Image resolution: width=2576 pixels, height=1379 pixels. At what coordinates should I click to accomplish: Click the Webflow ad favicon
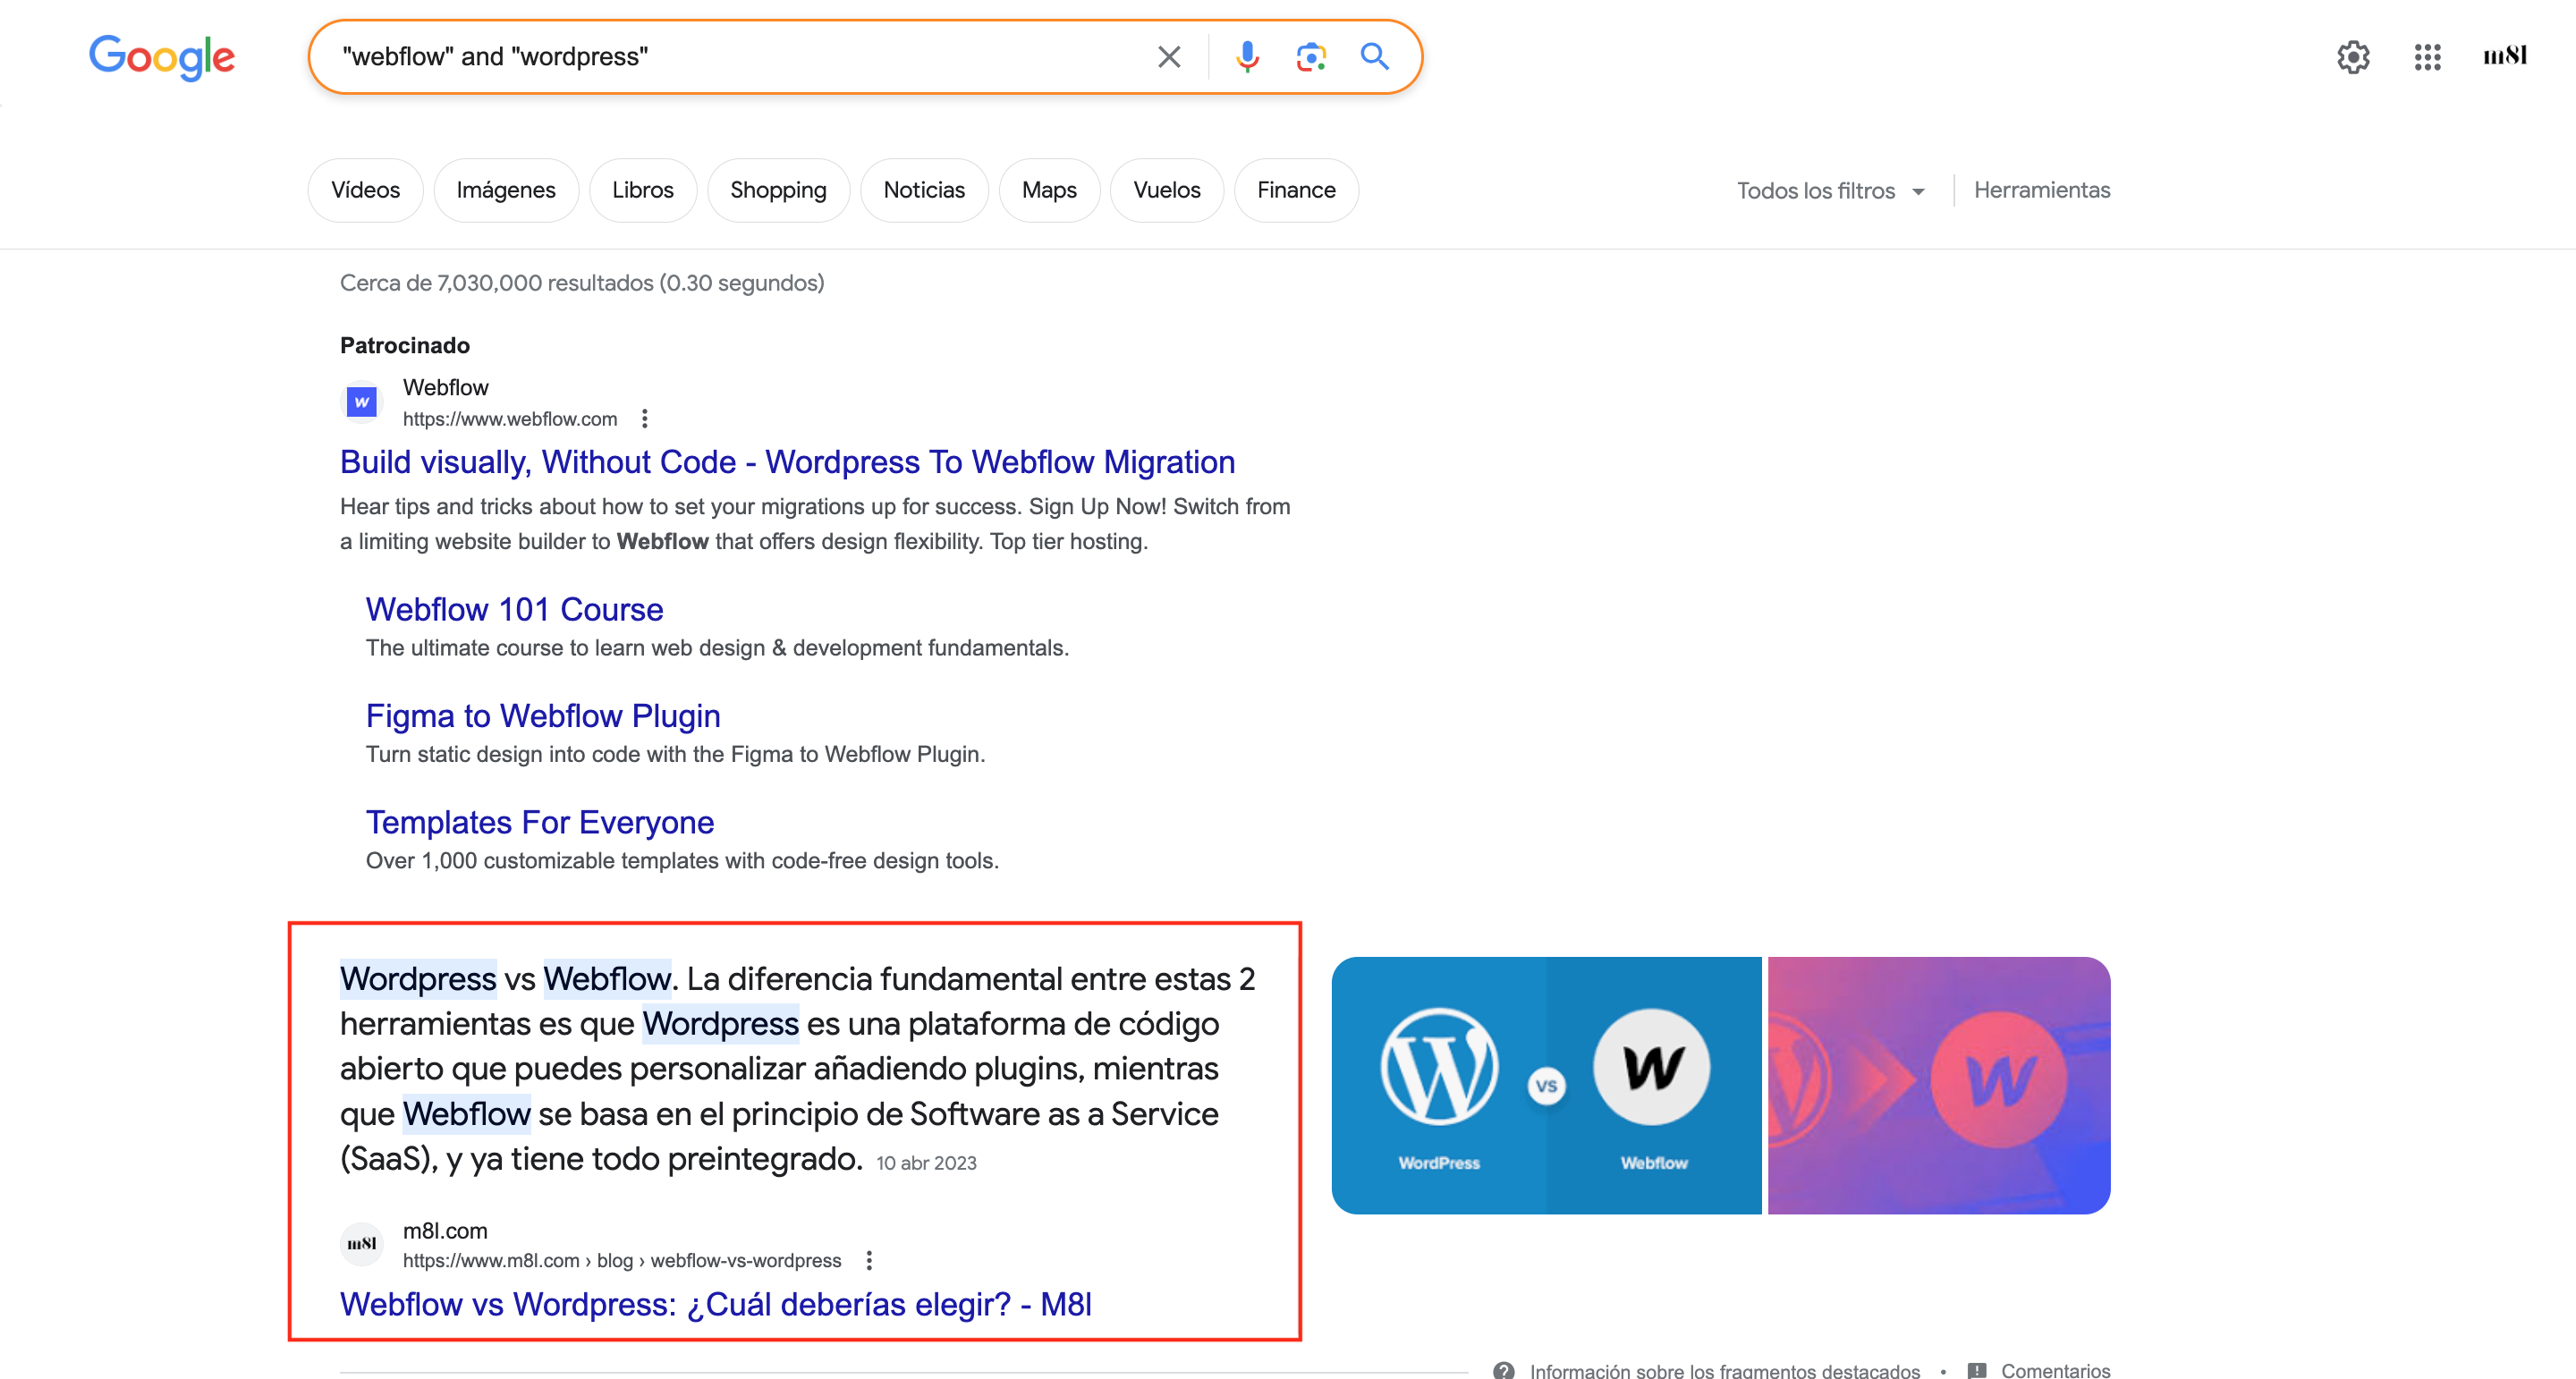coord(361,402)
